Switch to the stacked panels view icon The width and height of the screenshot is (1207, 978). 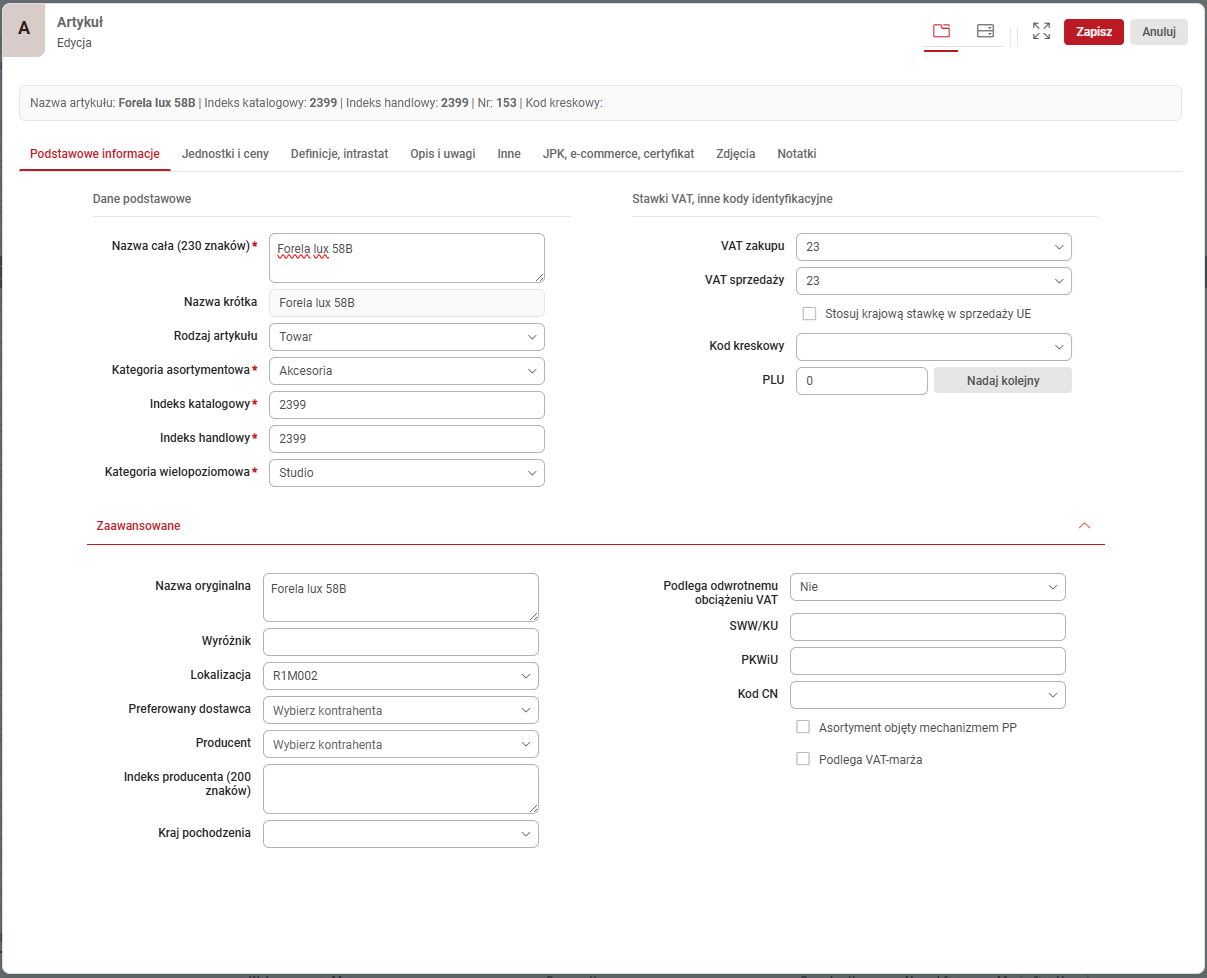point(985,31)
